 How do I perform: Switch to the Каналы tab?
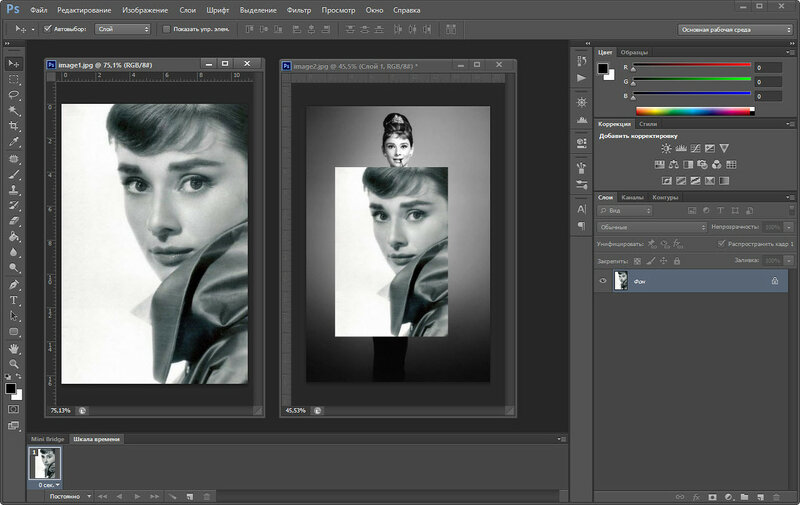[x=633, y=197]
